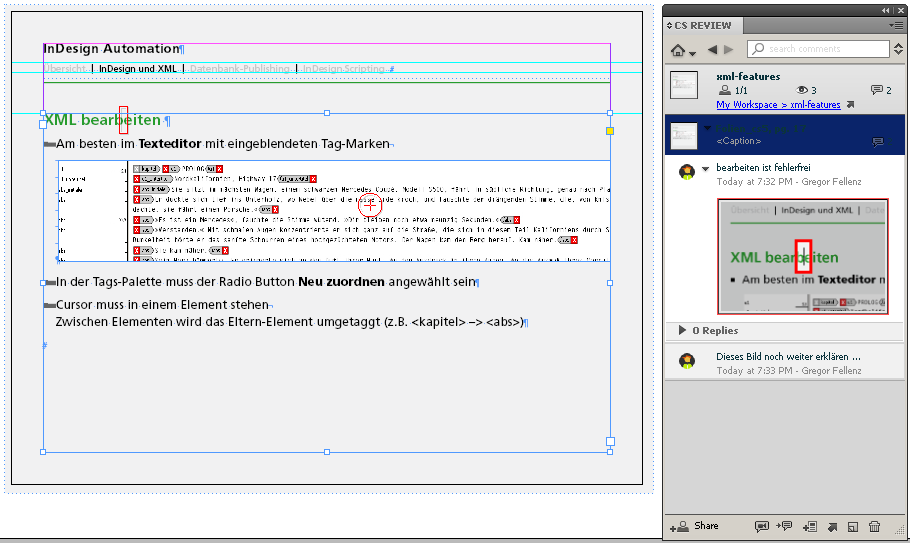The image size is (910, 543).
Task: Click the bold word 'Texteditor'
Action: 169,143
